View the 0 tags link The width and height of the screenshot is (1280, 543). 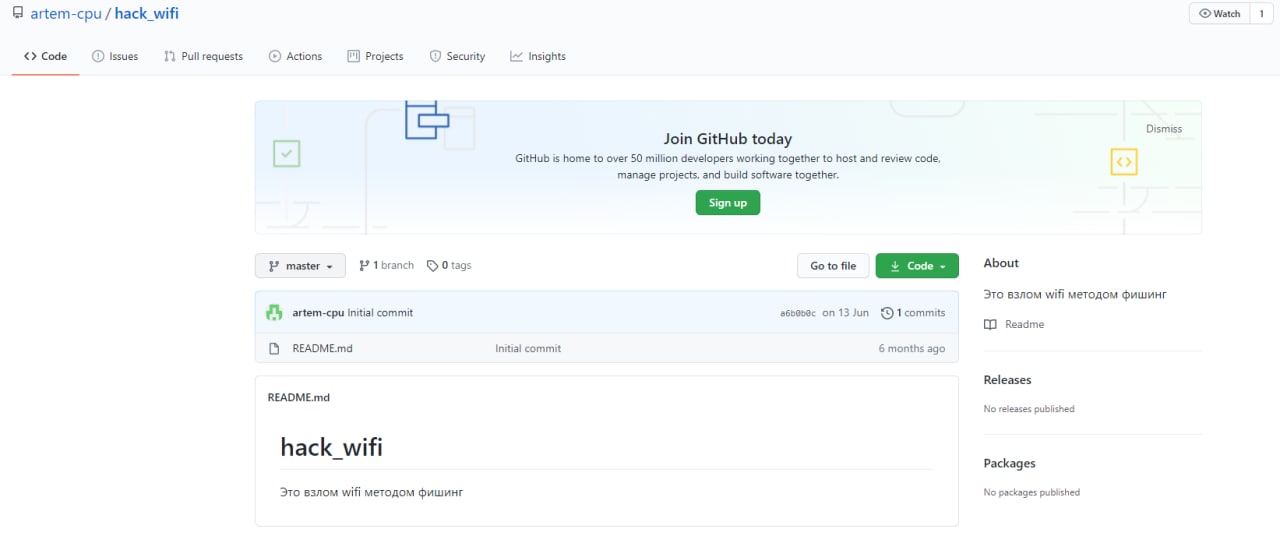pyautogui.click(x=449, y=265)
